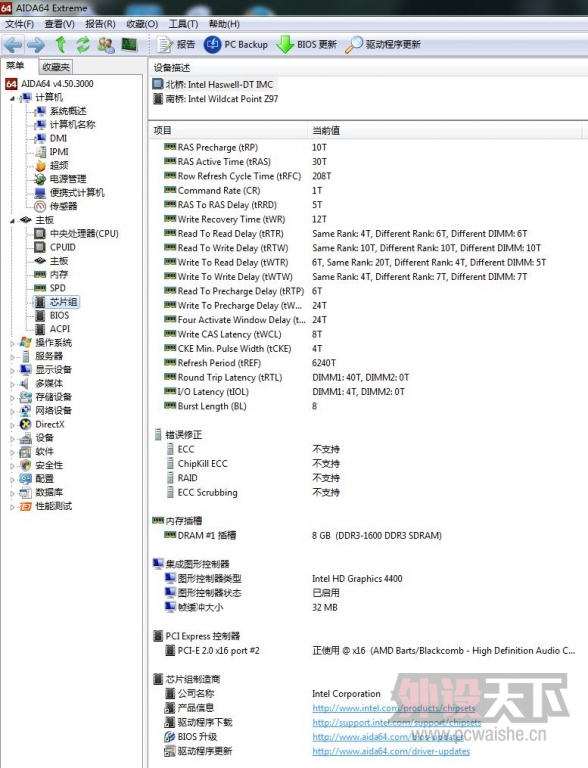Select DMI in the tree
This screenshot has height=768, width=588.
58,138
